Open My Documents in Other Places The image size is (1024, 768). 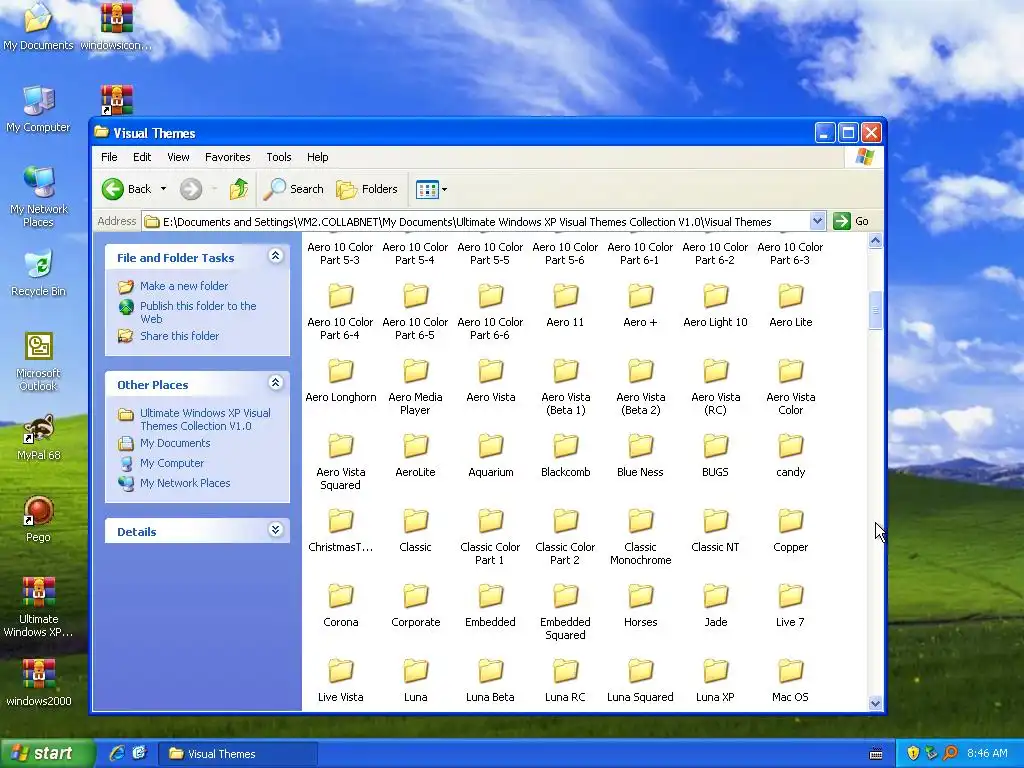click(x=175, y=443)
